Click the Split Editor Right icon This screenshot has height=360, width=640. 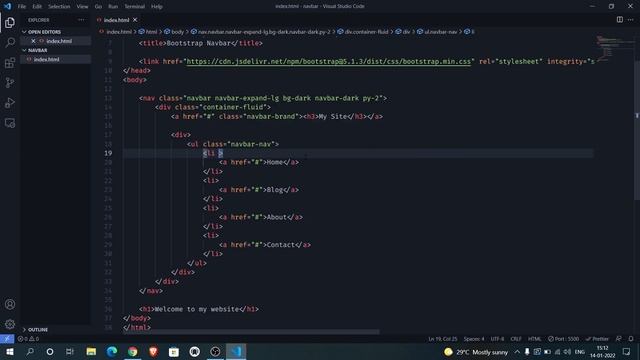[620, 20]
